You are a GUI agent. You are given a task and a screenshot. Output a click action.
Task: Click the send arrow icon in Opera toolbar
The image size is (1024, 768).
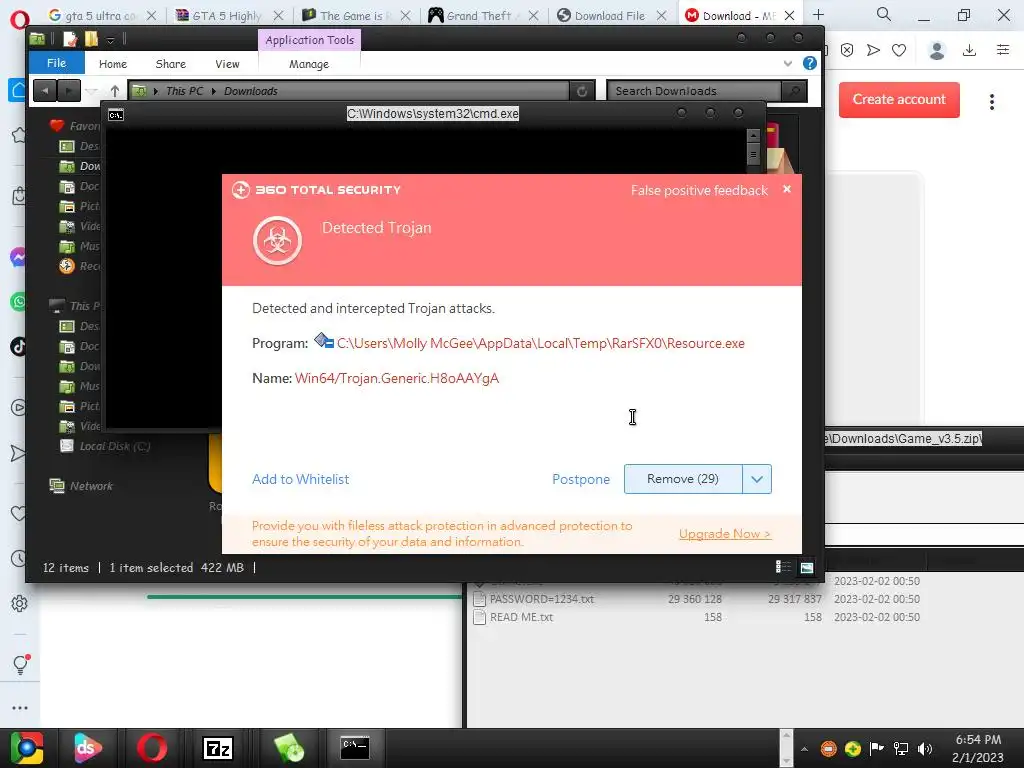point(873,50)
